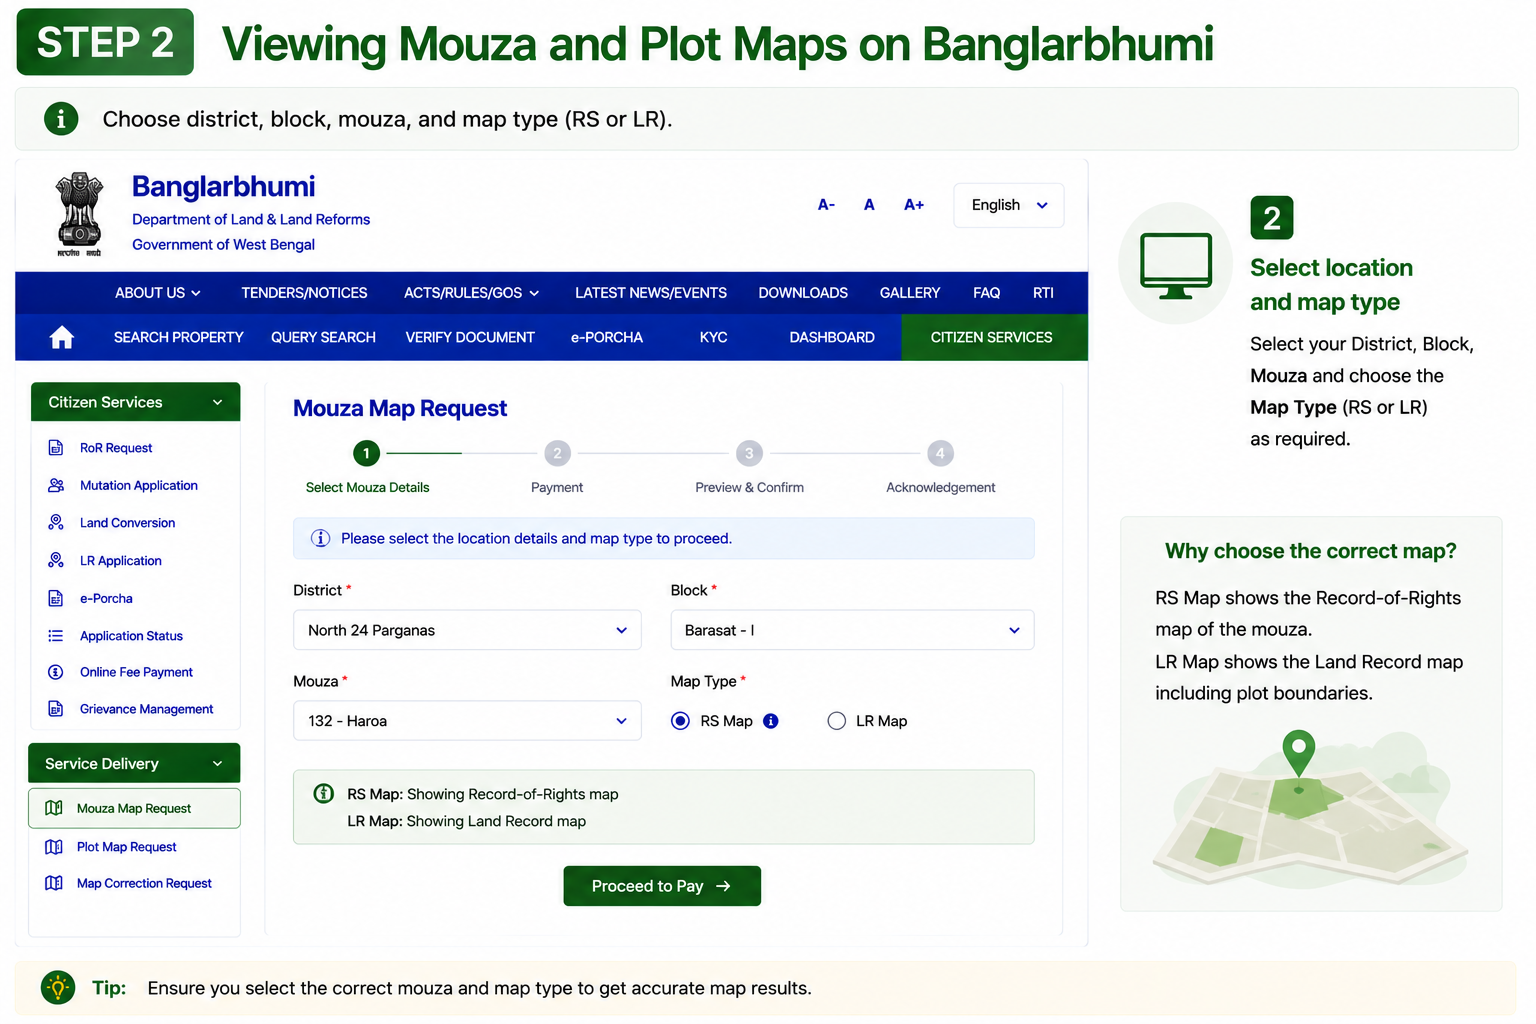Click the RoR Request document icon

(56, 448)
